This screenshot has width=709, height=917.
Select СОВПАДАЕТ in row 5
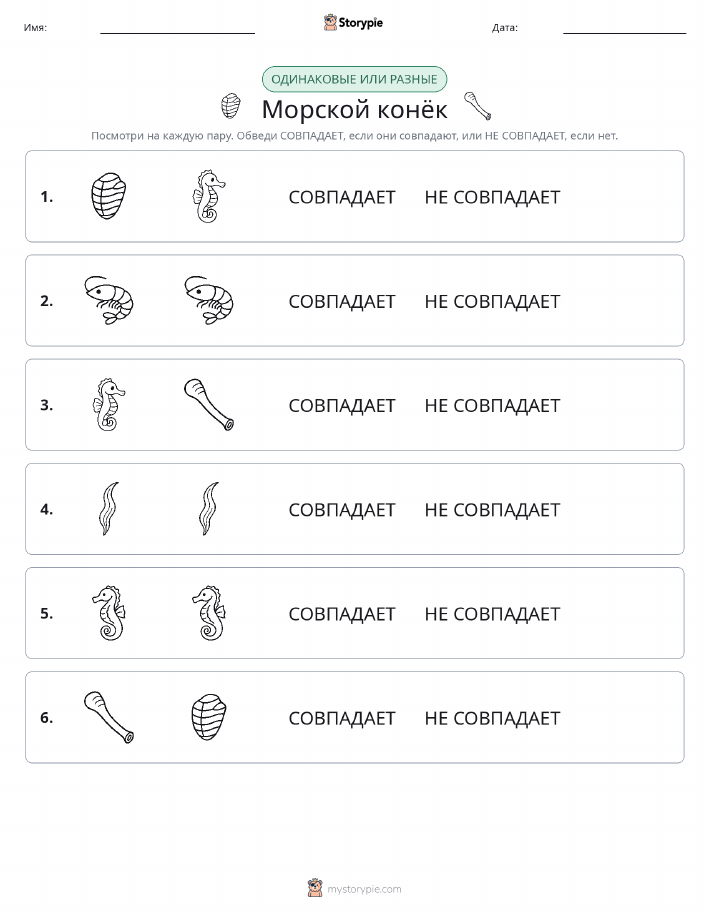[x=342, y=613]
